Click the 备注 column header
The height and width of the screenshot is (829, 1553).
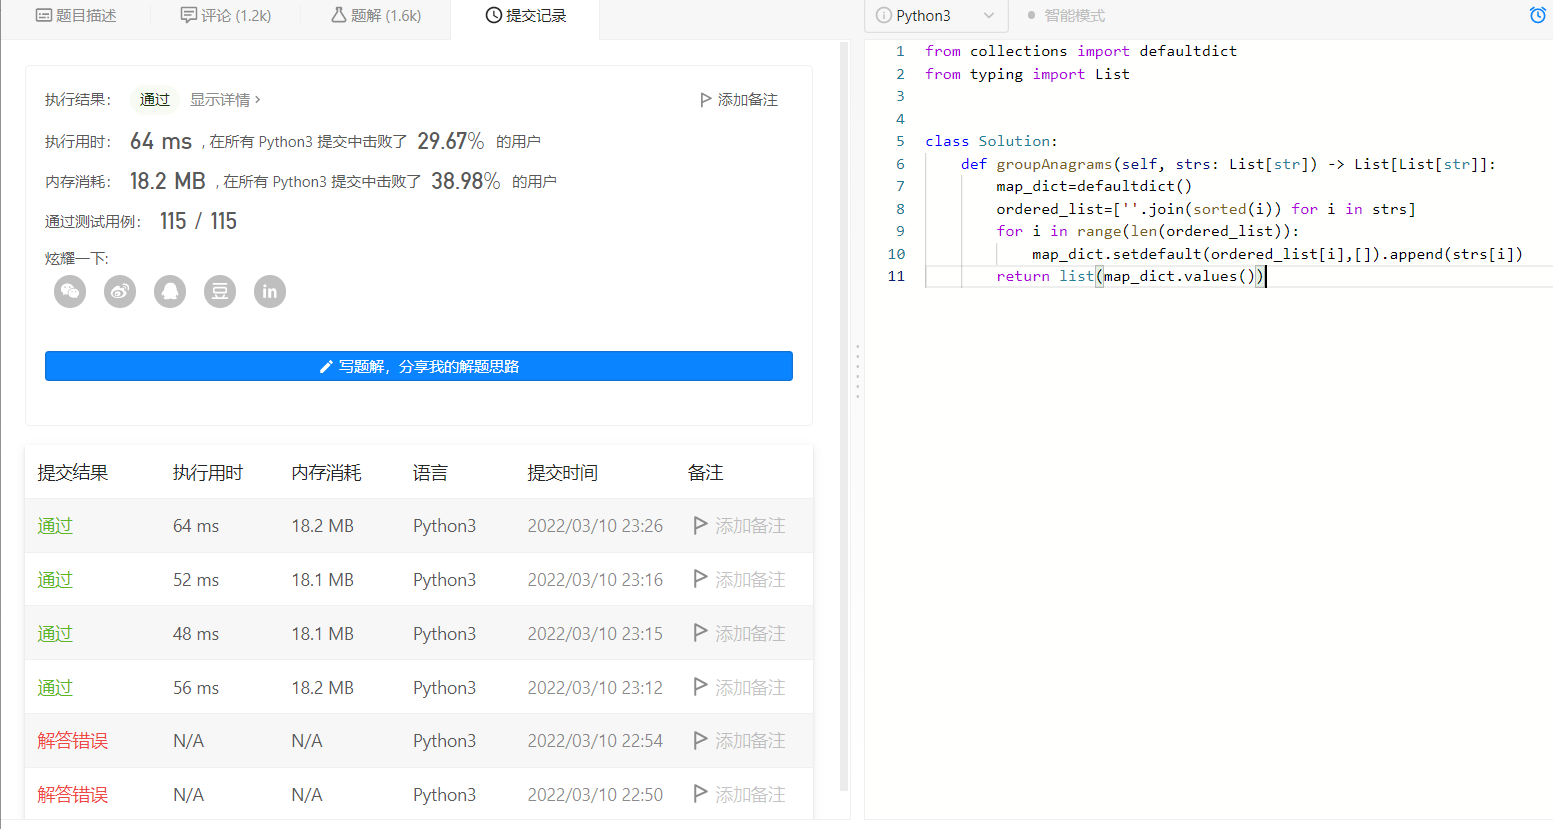click(705, 472)
